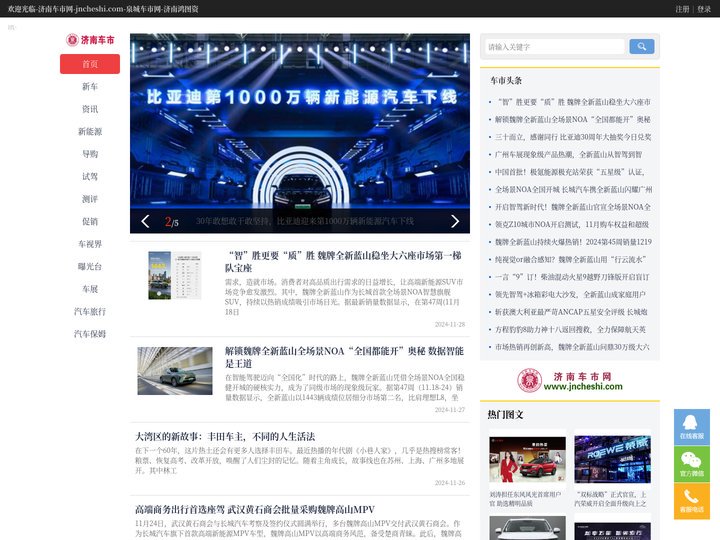Viewport: 720px width, 540px height.
Task: Open 在线客服 QQ floating icon
Action: click(x=692, y=427)
